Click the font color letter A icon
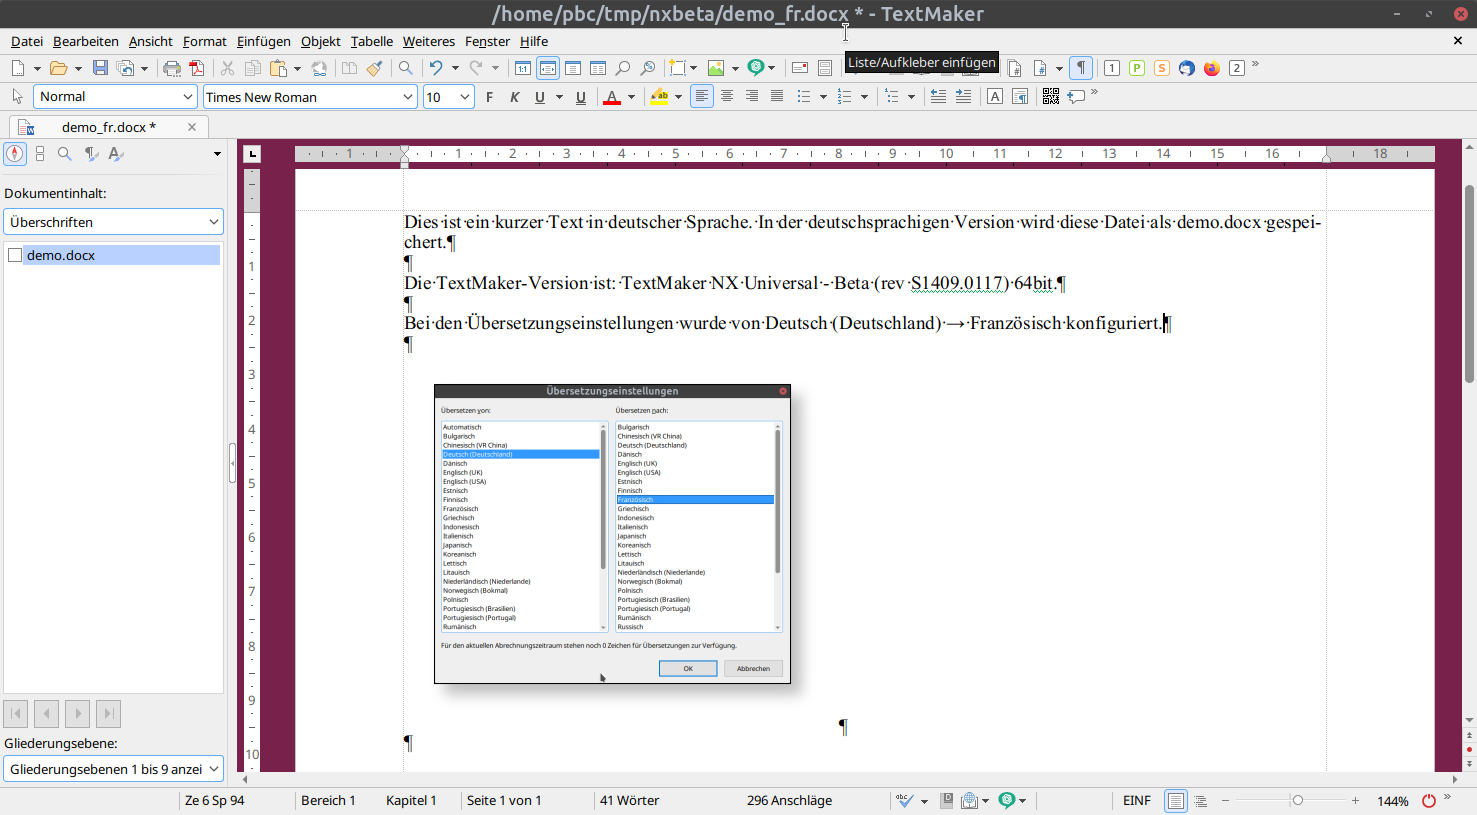This screenshot has width=1477, height=815. pos(612,97)
